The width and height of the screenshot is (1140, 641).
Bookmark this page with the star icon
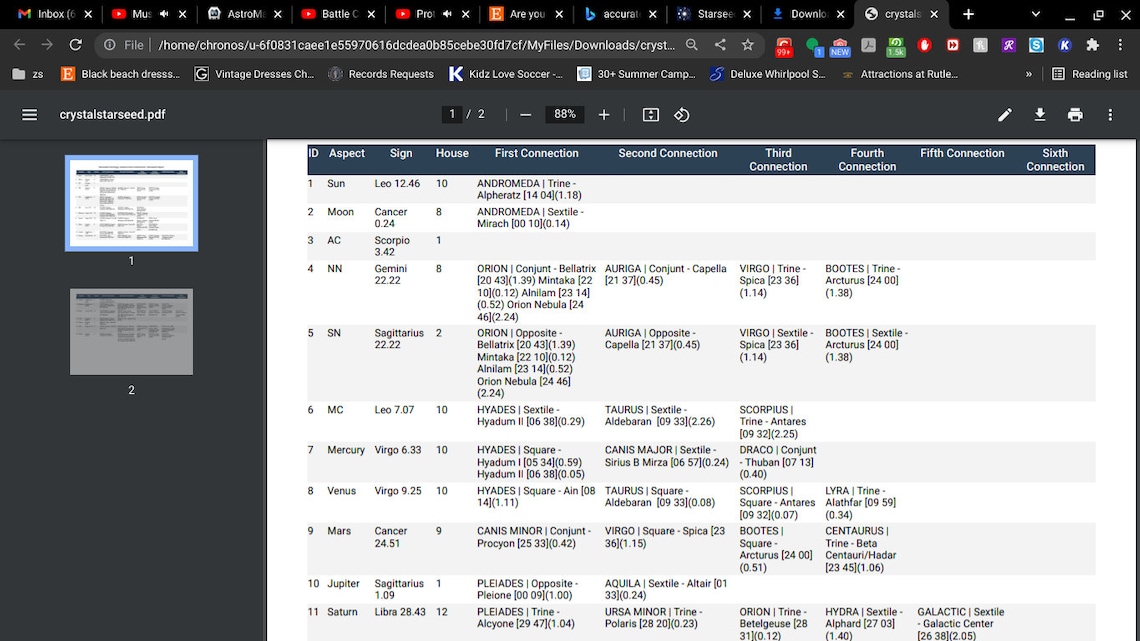[x=747, y=45]
